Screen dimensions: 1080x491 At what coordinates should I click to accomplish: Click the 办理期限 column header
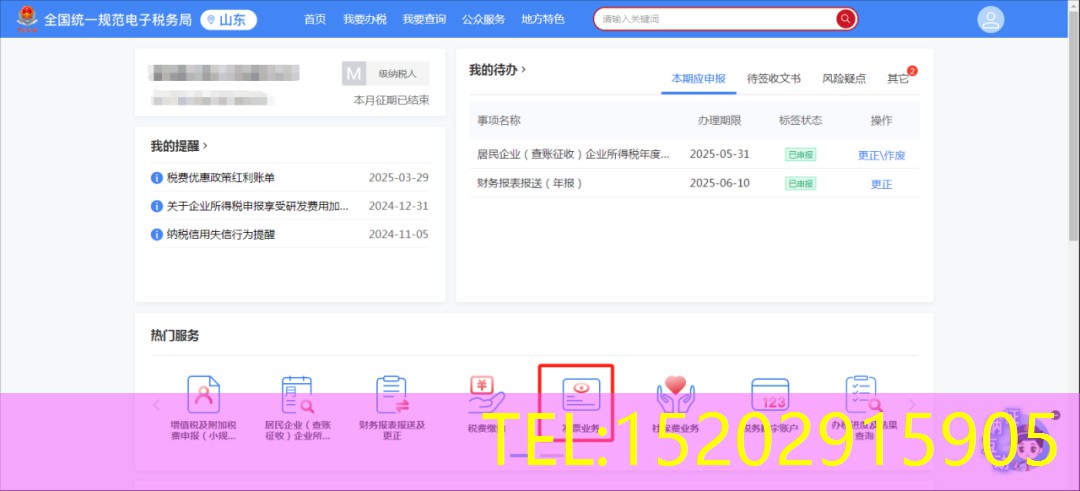(719, 121)
